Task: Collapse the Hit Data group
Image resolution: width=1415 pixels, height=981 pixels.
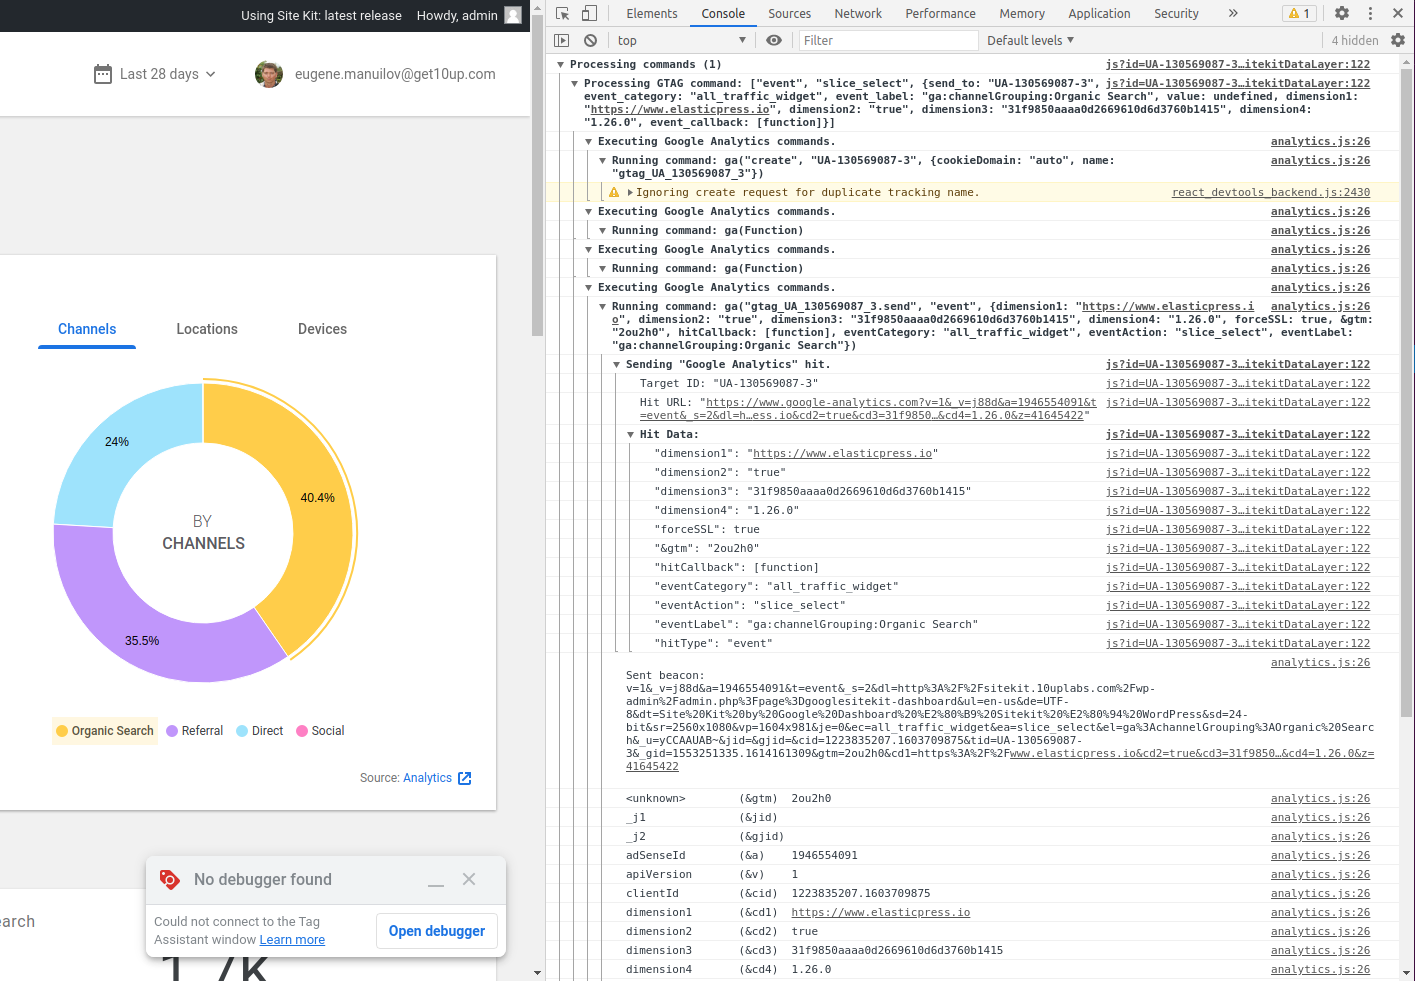Action: coord(631,435)
